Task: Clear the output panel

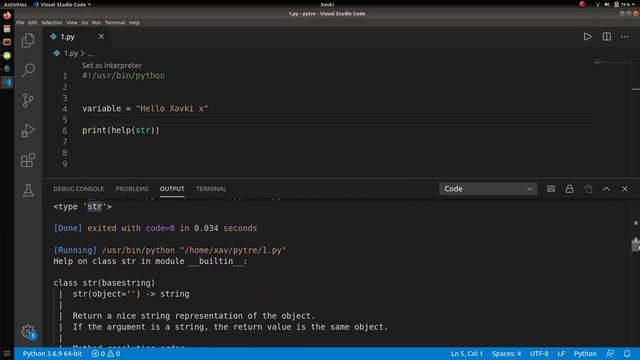Action: (551, 189)
